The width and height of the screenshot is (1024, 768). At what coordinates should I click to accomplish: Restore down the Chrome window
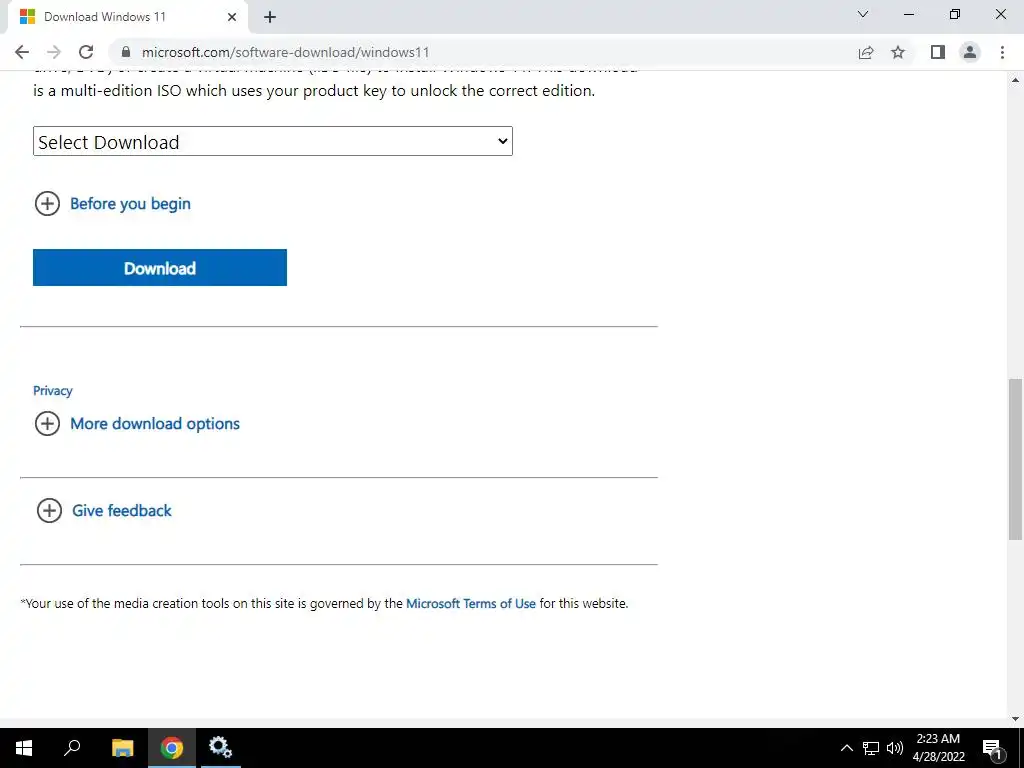955,14
